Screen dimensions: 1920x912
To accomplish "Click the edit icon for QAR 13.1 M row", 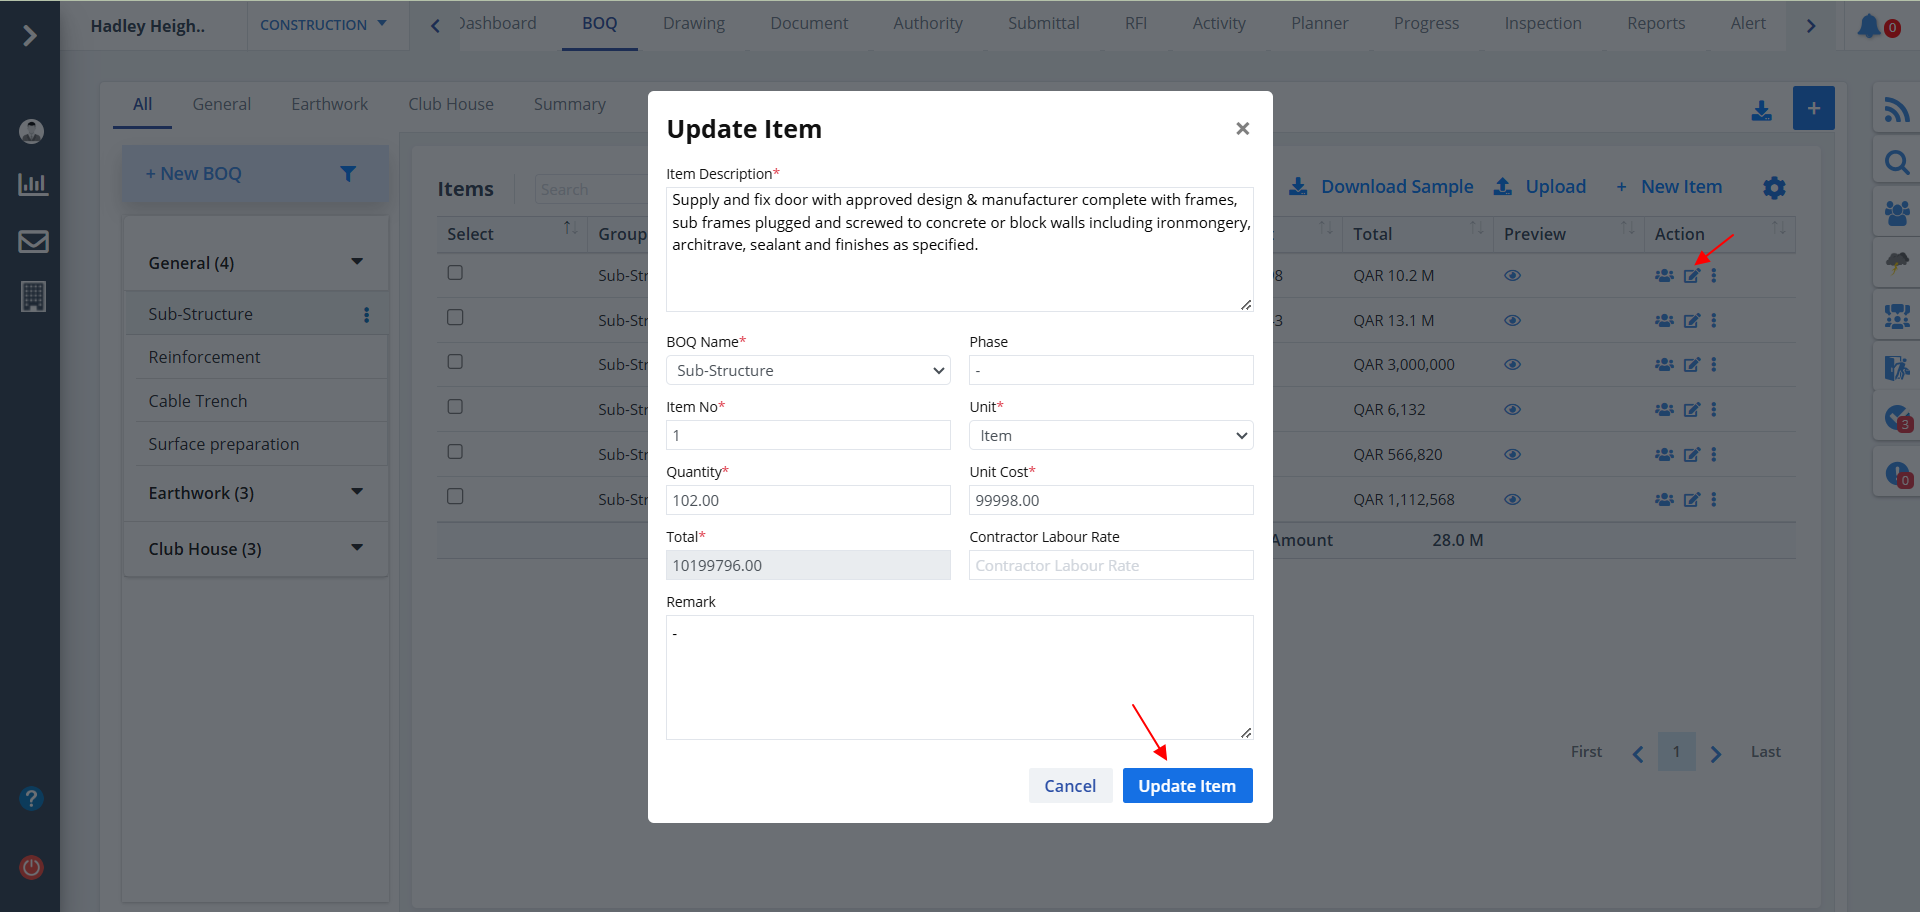I will tap(1691, 321).
